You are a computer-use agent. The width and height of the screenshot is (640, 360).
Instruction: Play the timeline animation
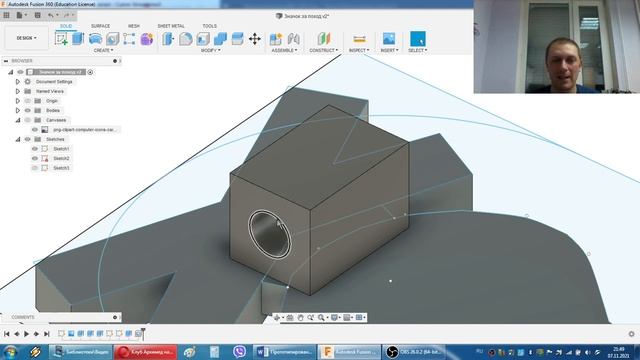pyautogui.click(x=27, y=334)
